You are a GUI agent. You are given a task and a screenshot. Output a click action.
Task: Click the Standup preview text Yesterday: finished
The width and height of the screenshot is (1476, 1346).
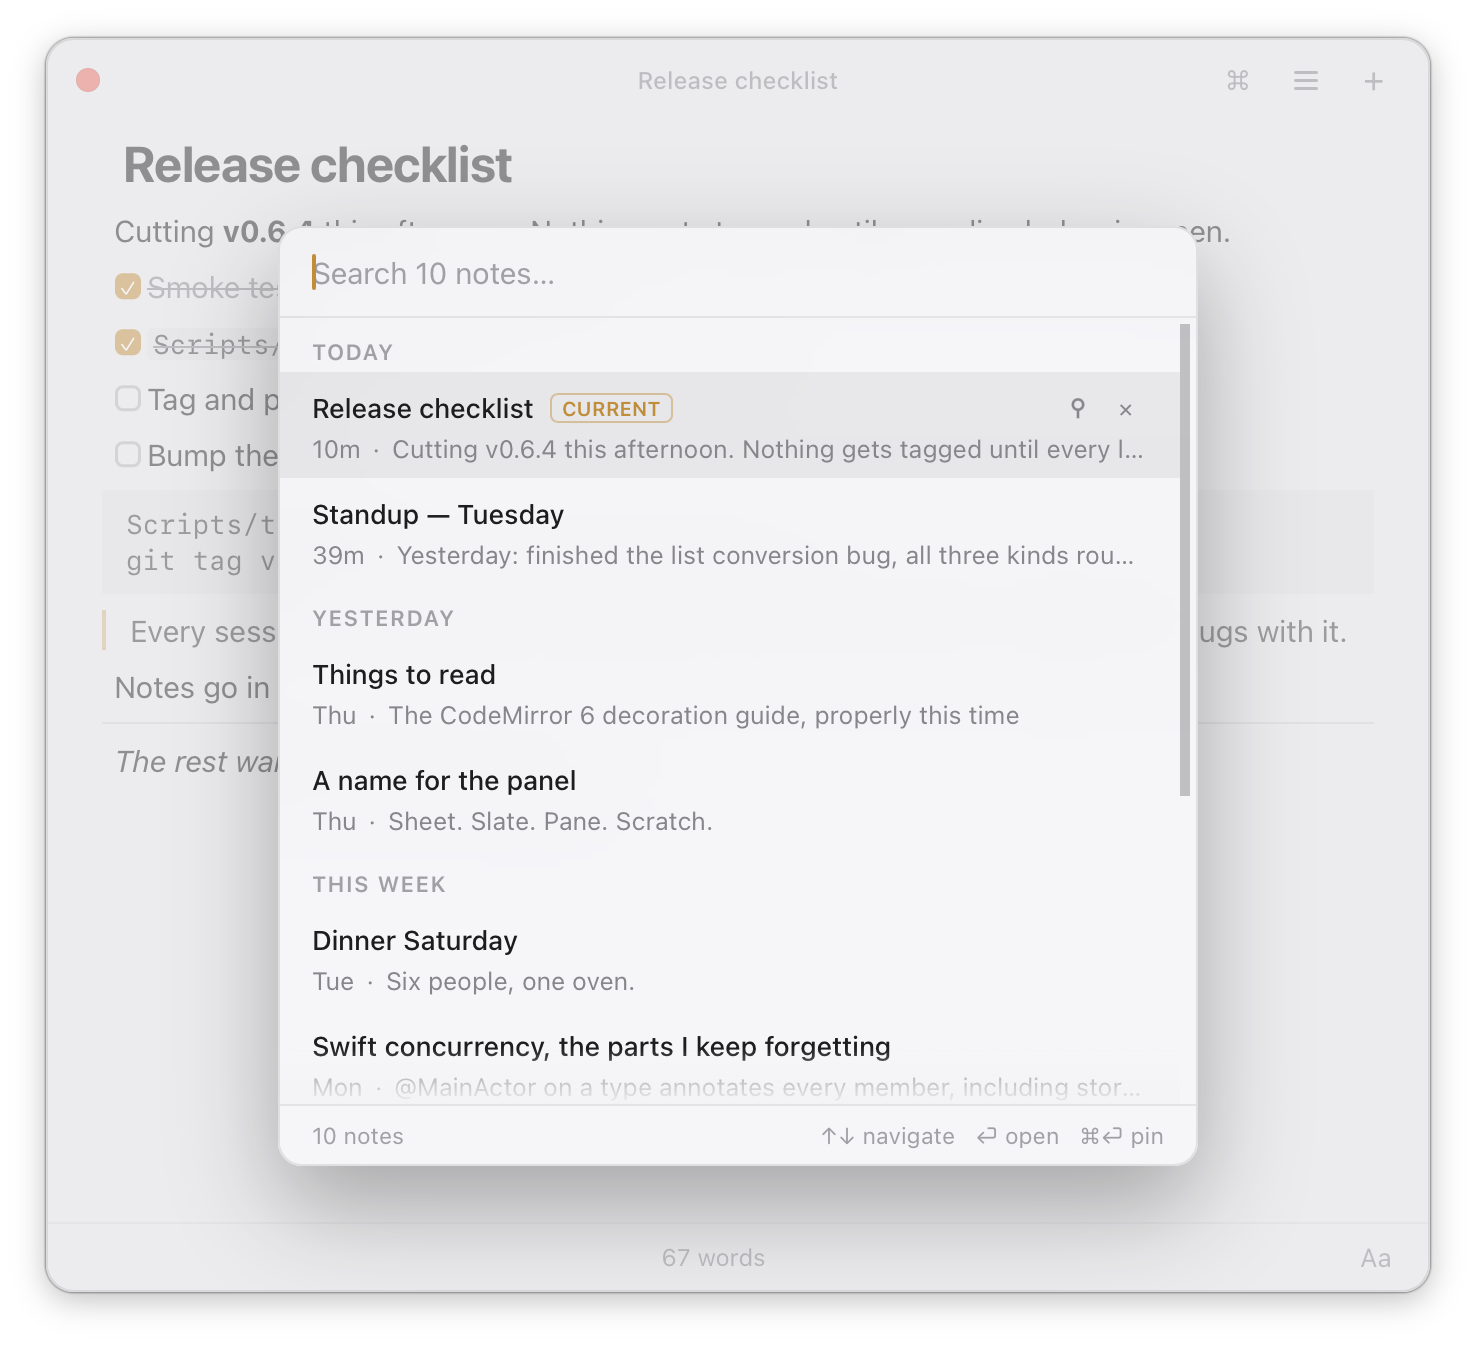tap(765, 555)
